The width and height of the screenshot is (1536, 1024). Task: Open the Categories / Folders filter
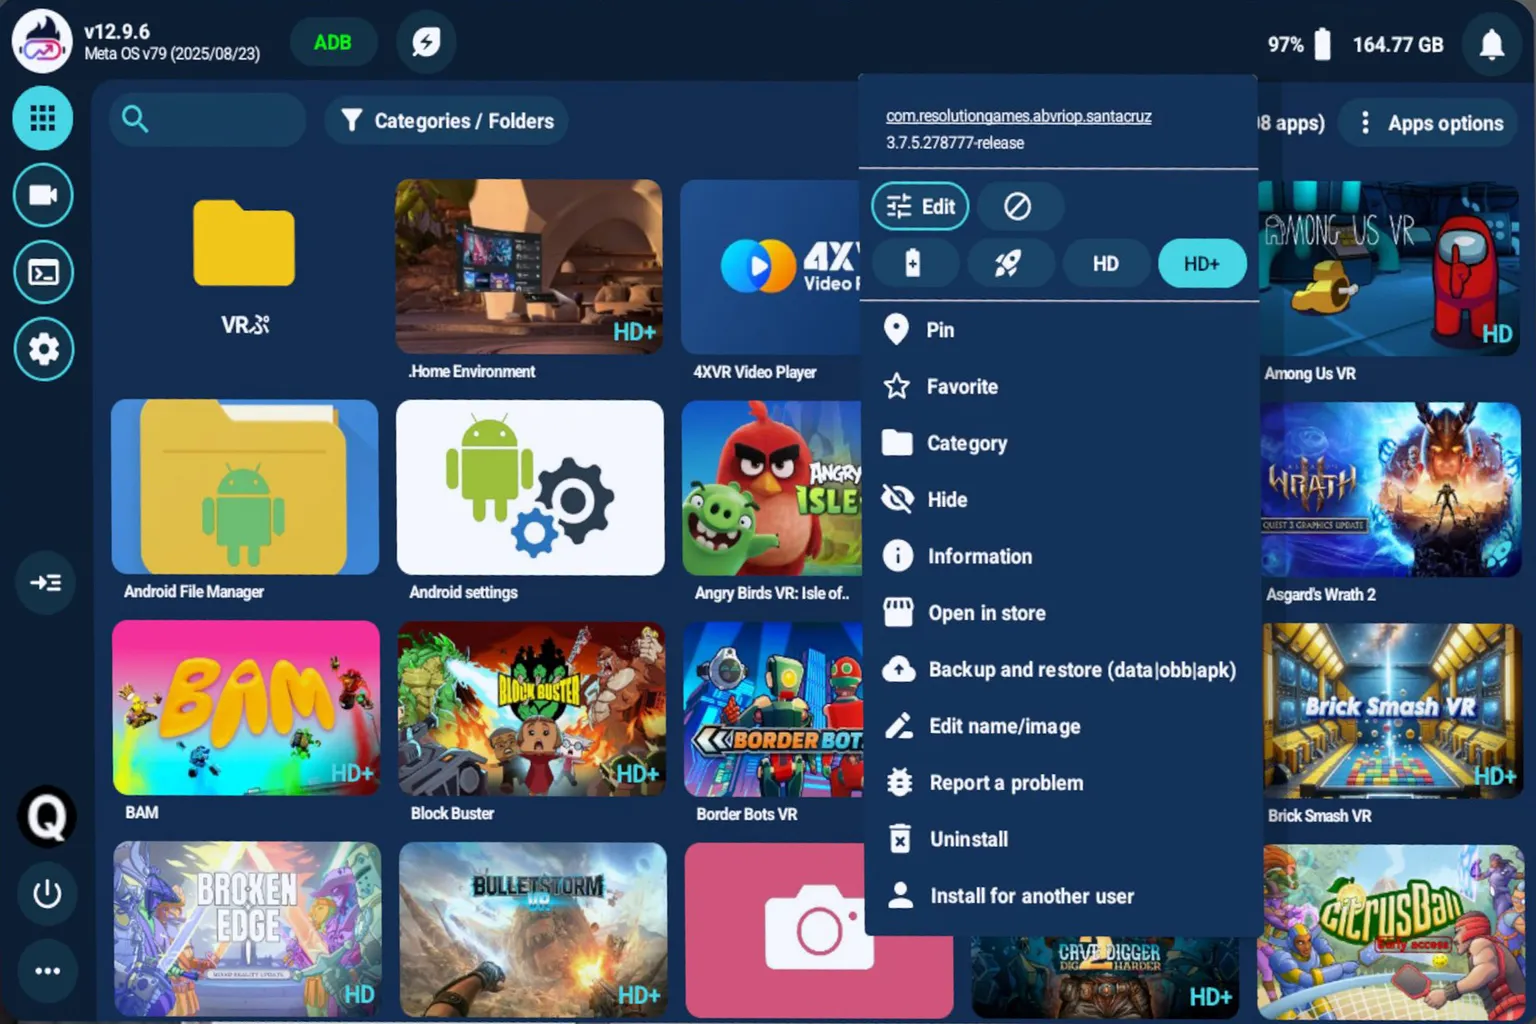(447, 121)
